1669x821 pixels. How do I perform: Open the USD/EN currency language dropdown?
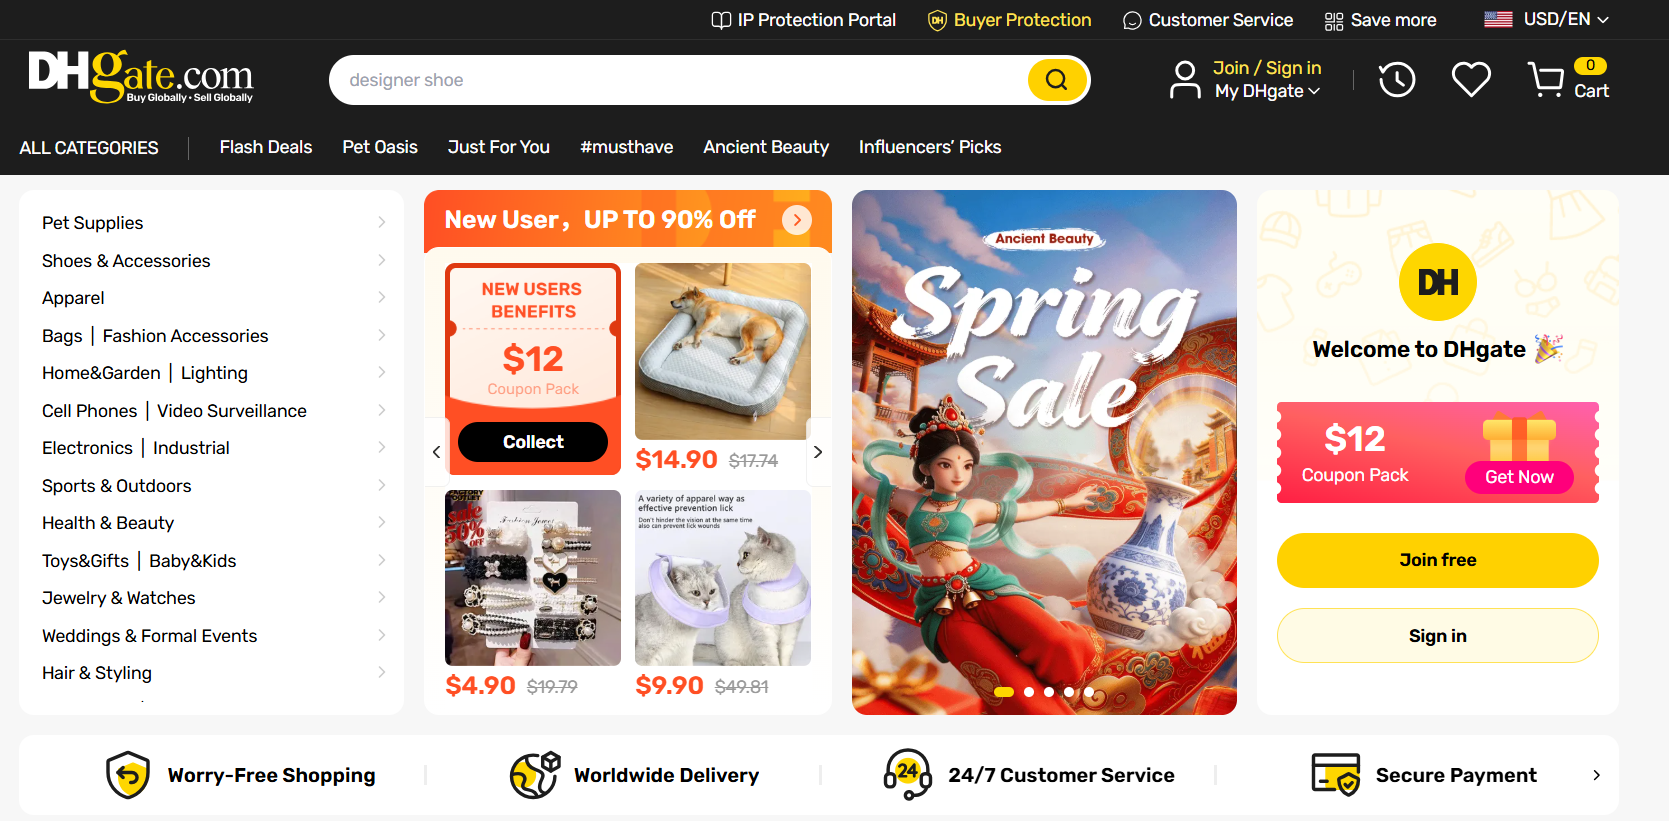click(1547, 19)
